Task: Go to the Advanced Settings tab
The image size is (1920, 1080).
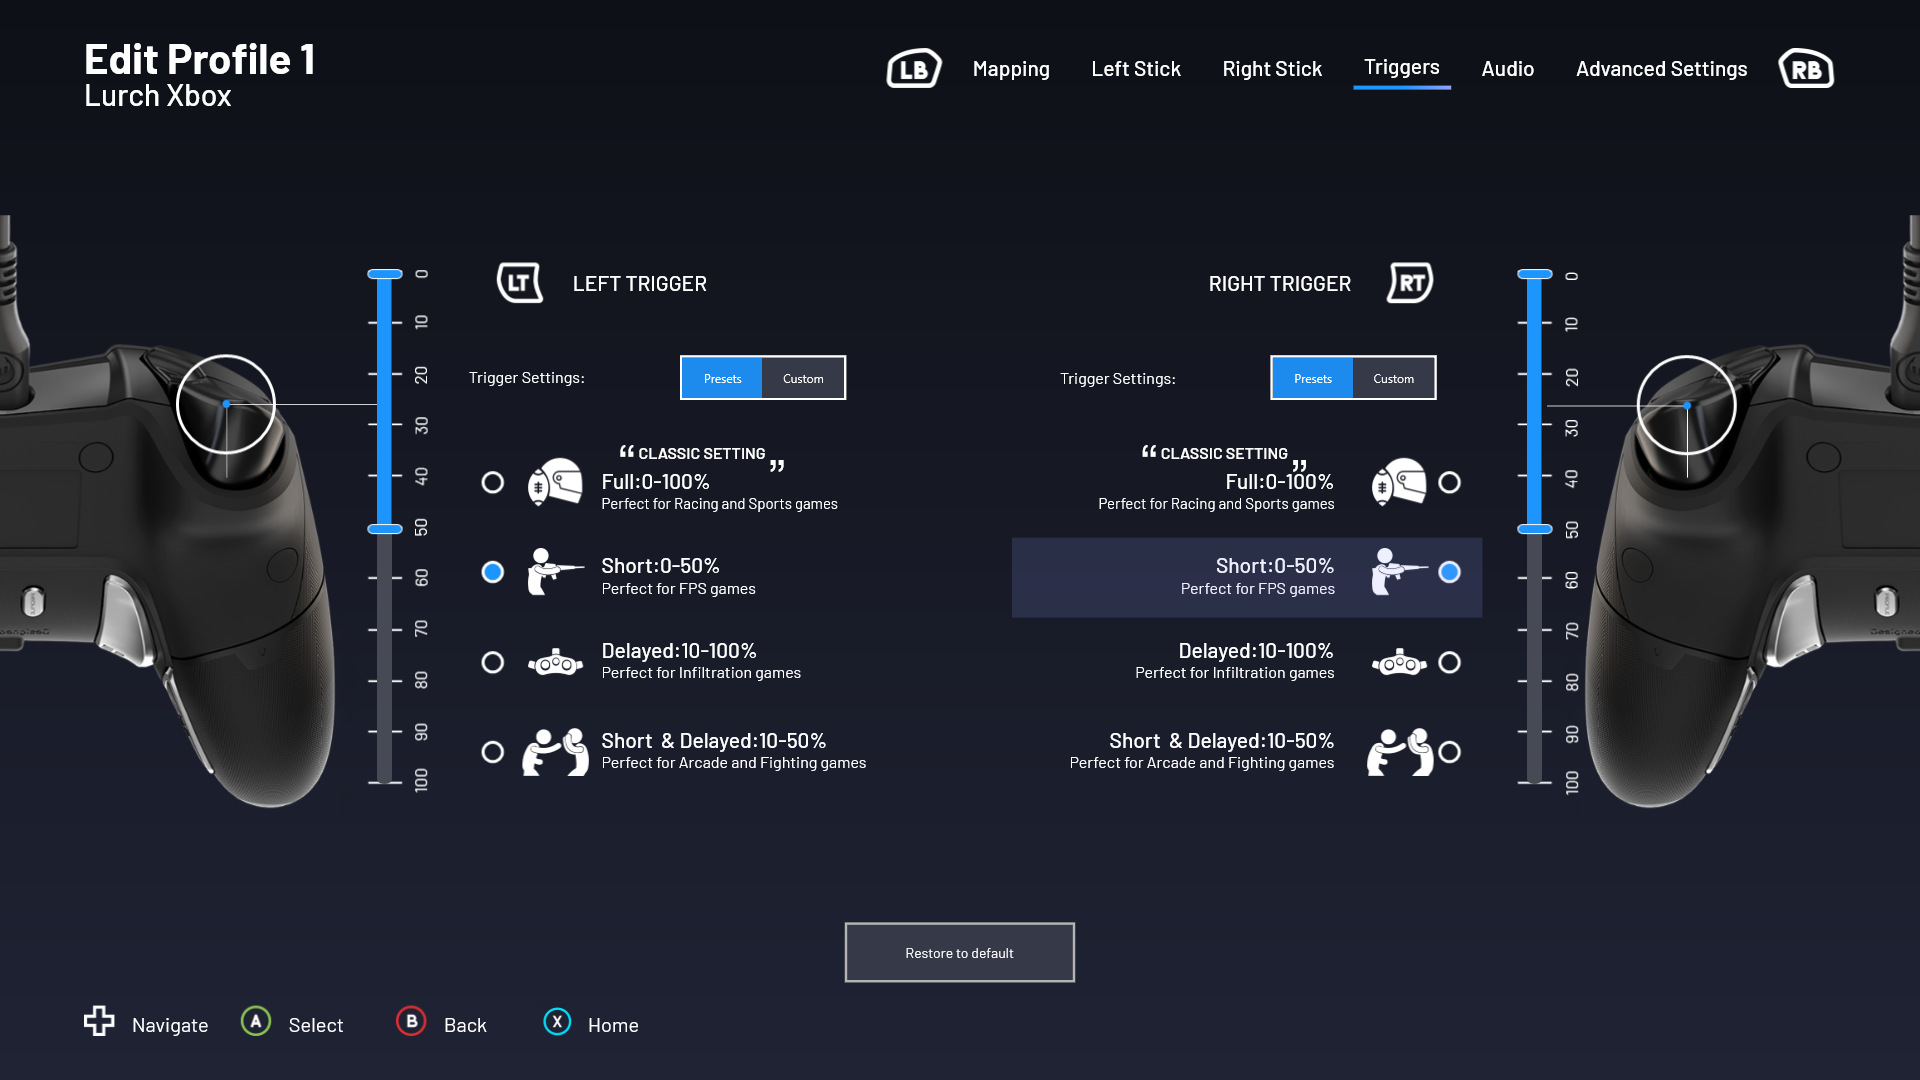Action: tap(1661, 69)
